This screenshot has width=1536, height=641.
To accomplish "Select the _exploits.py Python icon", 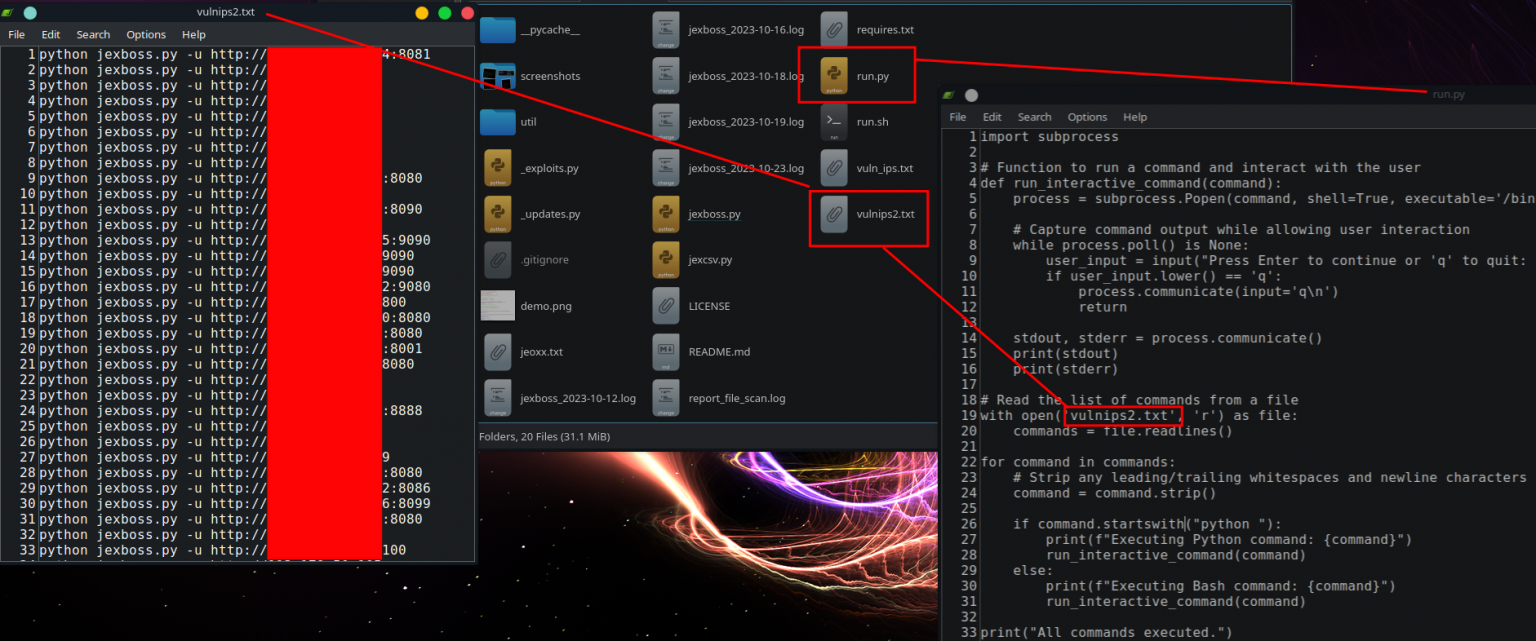I will pos(497,167).
